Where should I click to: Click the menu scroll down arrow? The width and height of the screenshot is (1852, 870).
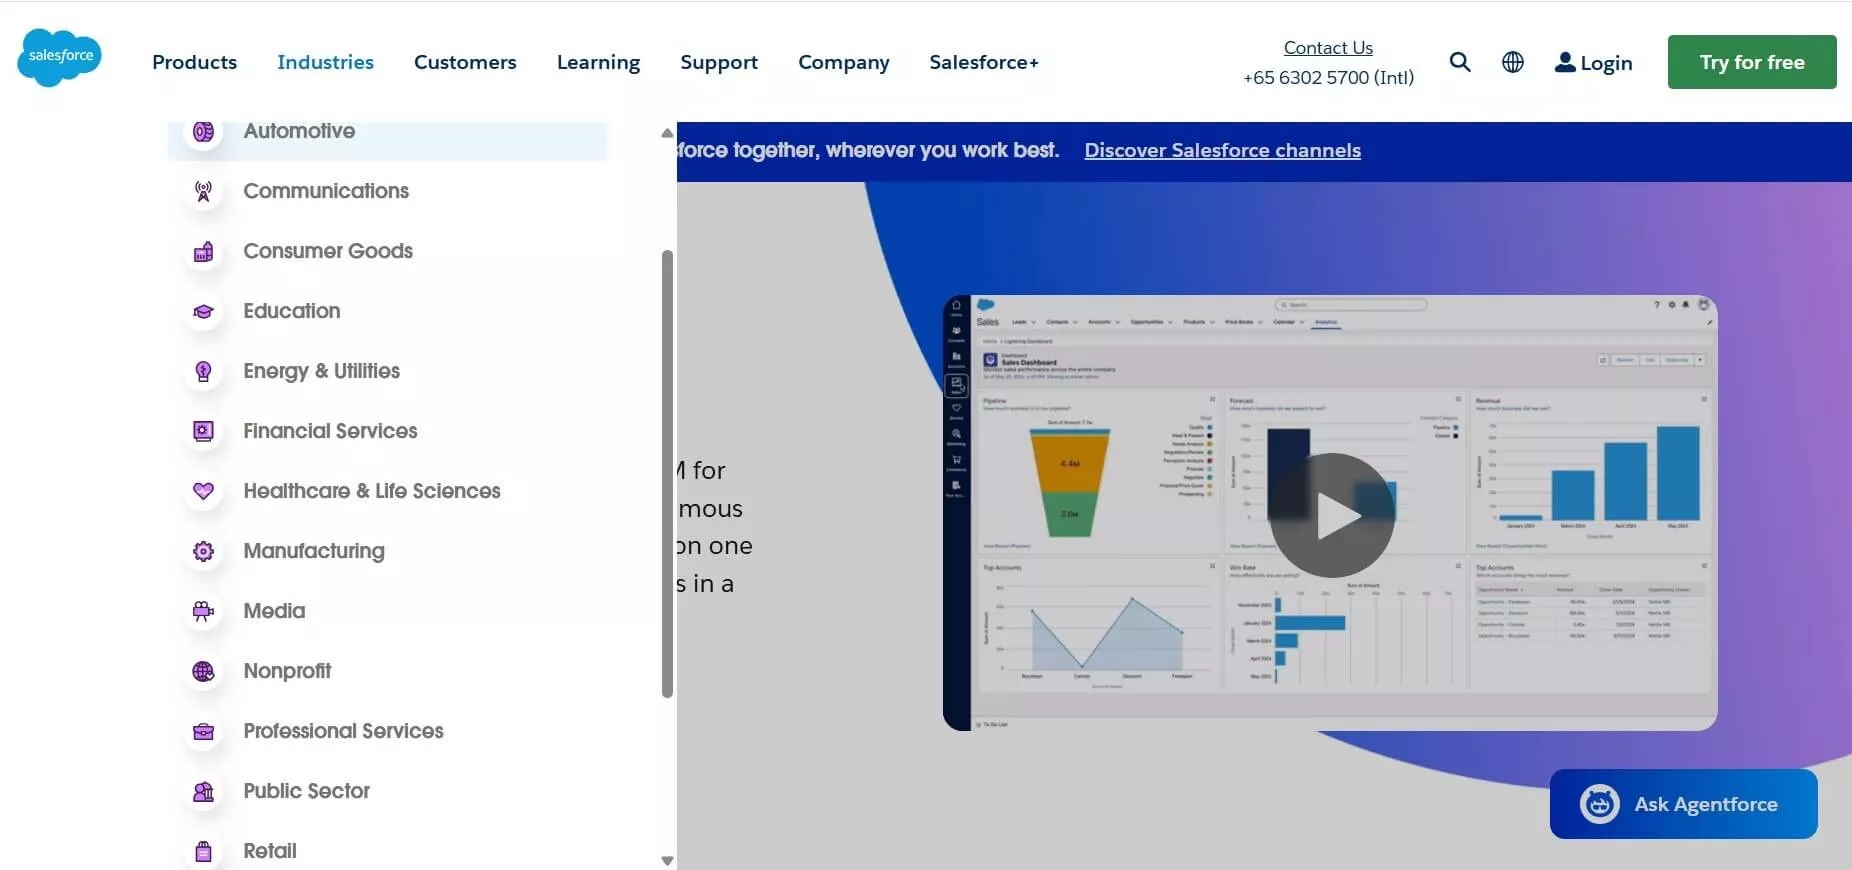click(x=667, y=860)
